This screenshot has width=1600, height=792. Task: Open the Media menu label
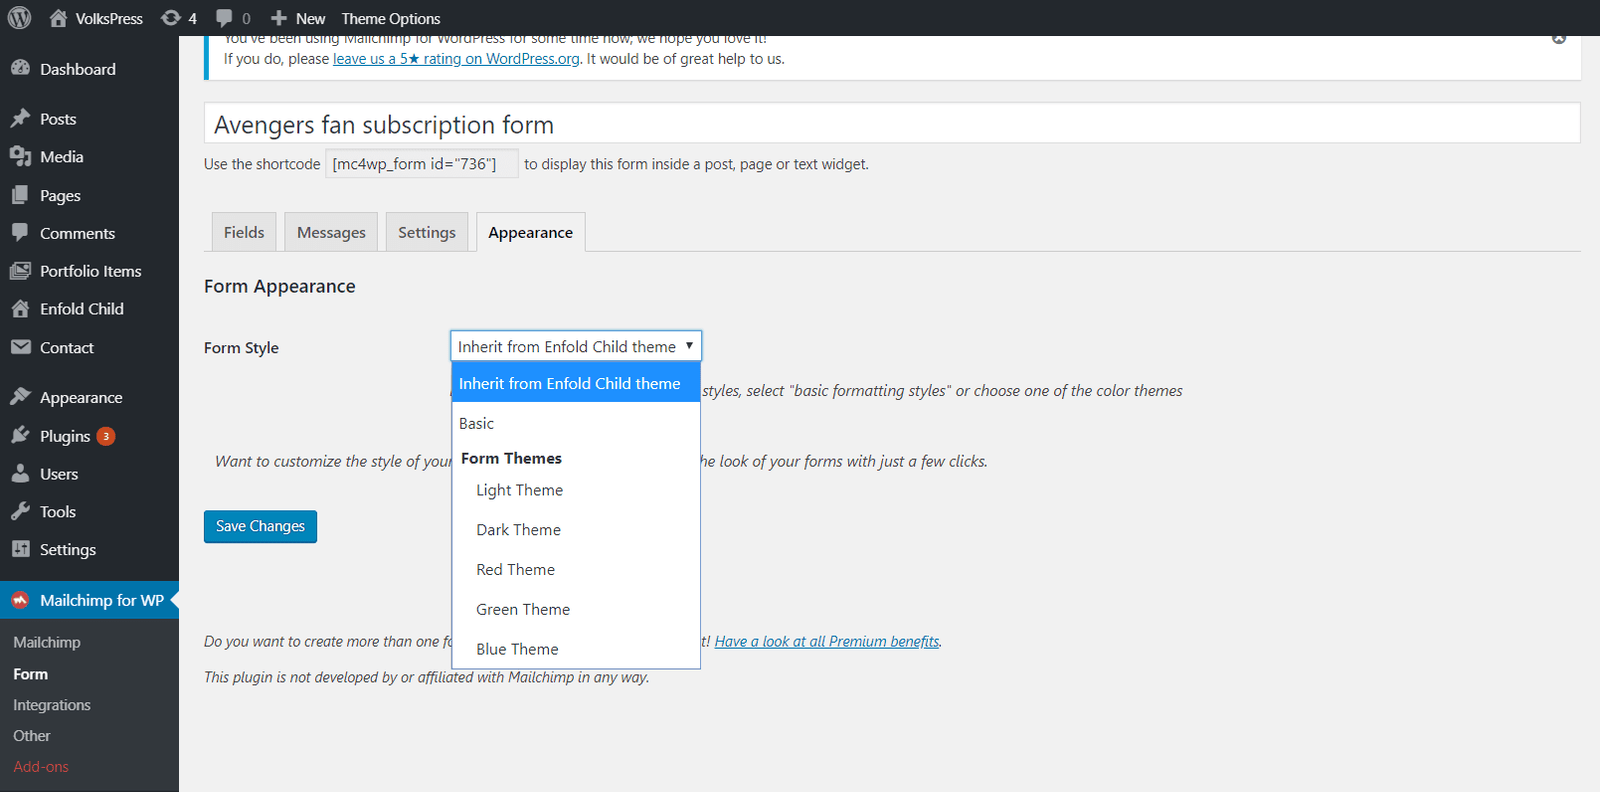point(62,157)
